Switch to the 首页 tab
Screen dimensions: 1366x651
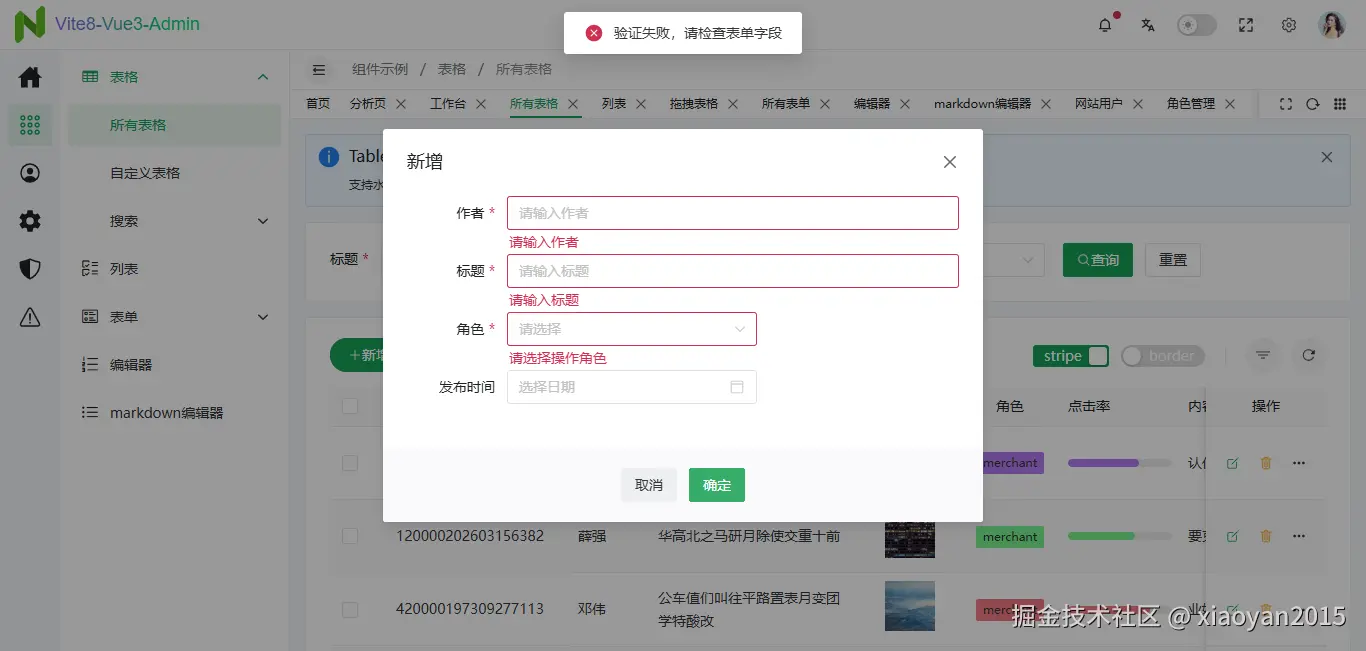point(318,104)
